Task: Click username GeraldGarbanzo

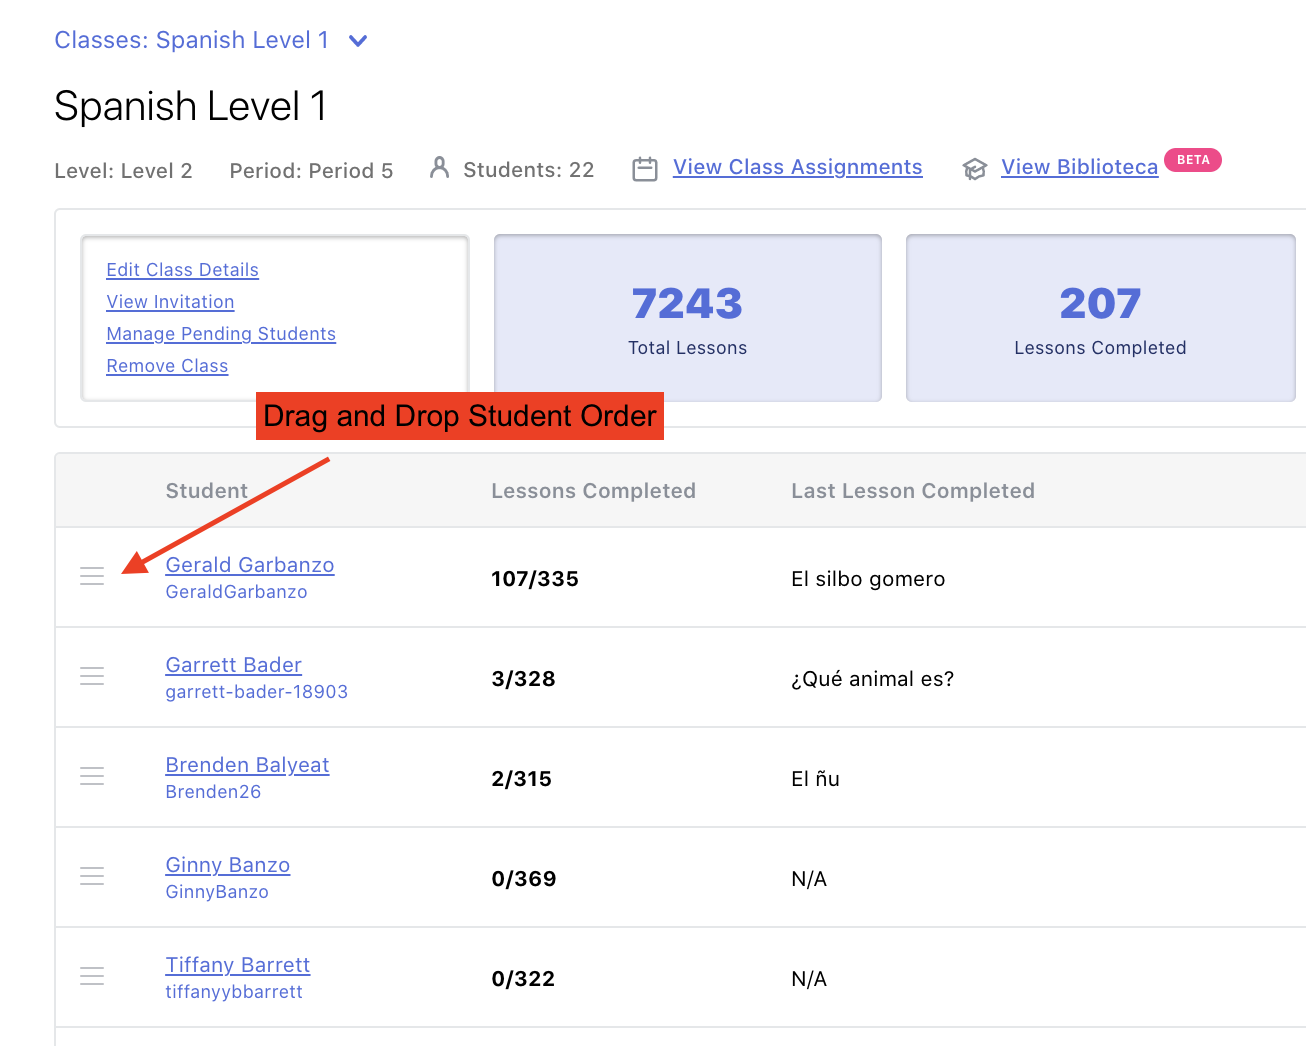Action: pyautogui.click(x=236, y=592)
